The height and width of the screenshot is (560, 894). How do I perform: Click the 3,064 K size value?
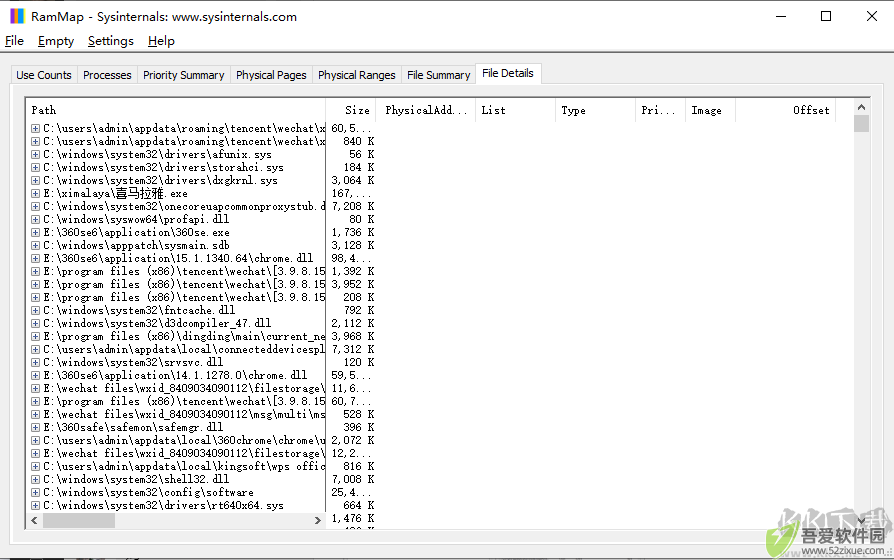point(353,180)
